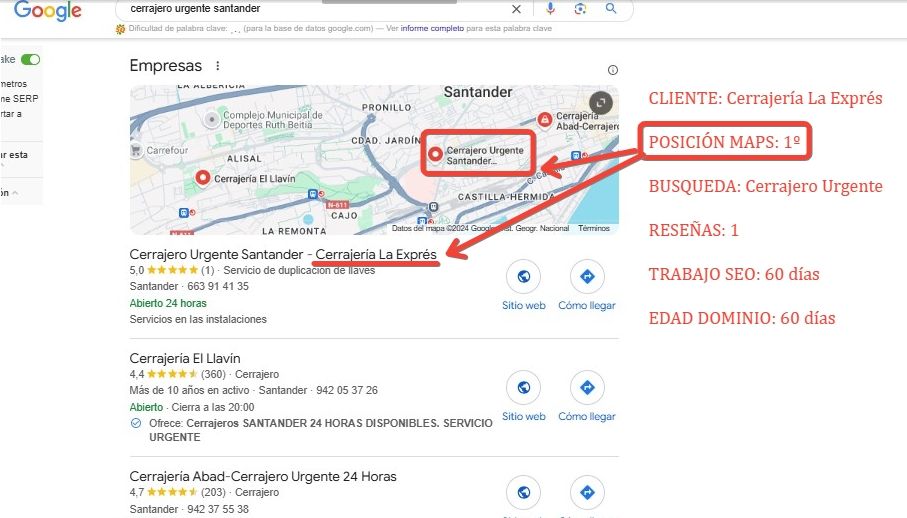Expand the map to full view
Screen dimensions: 907x518
[x=601, y=103]
